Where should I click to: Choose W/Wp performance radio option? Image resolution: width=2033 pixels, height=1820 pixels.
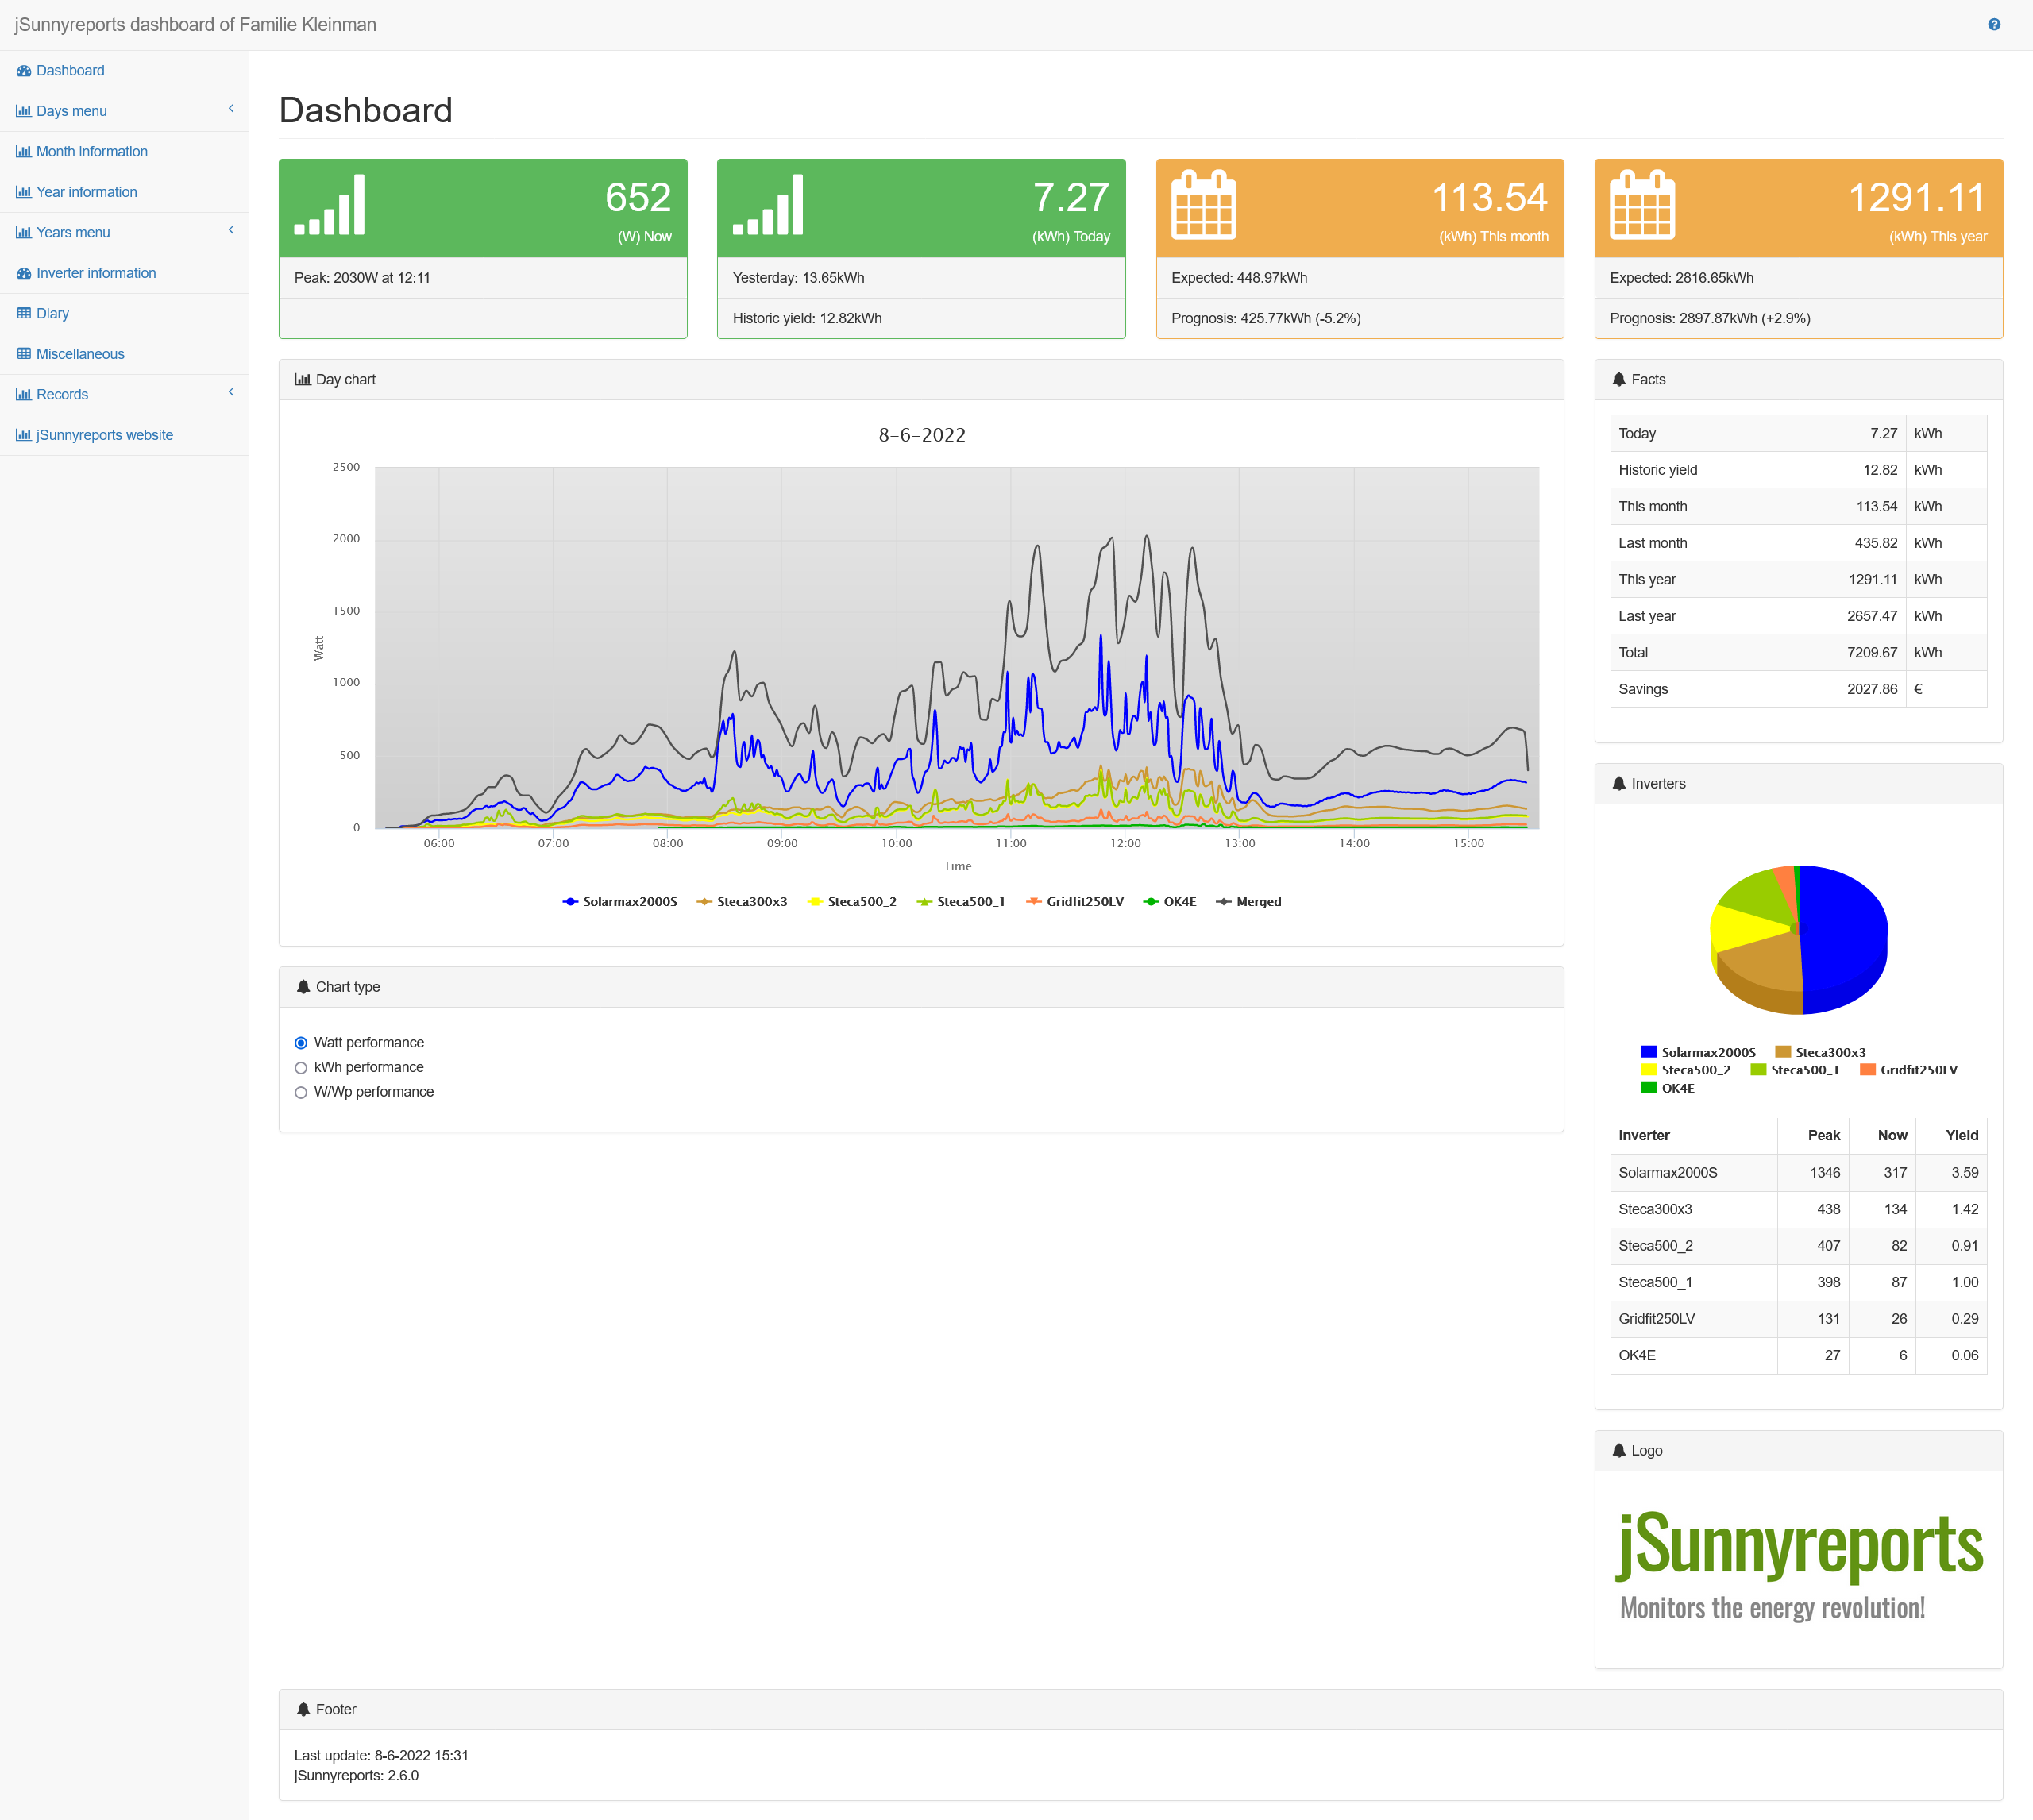click(301, 1093)
